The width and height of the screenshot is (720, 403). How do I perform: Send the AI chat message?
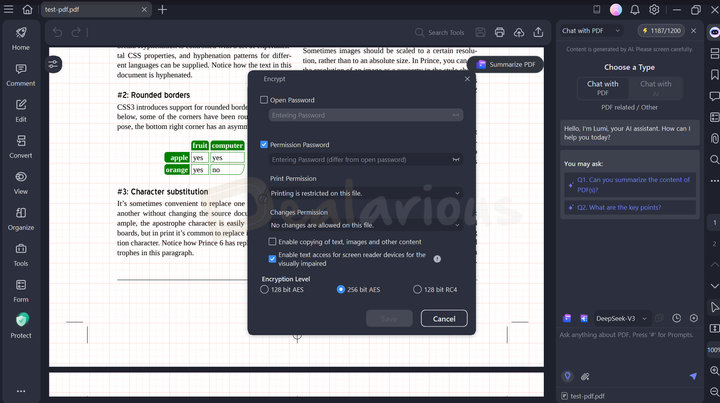click(x=693, y=376)
